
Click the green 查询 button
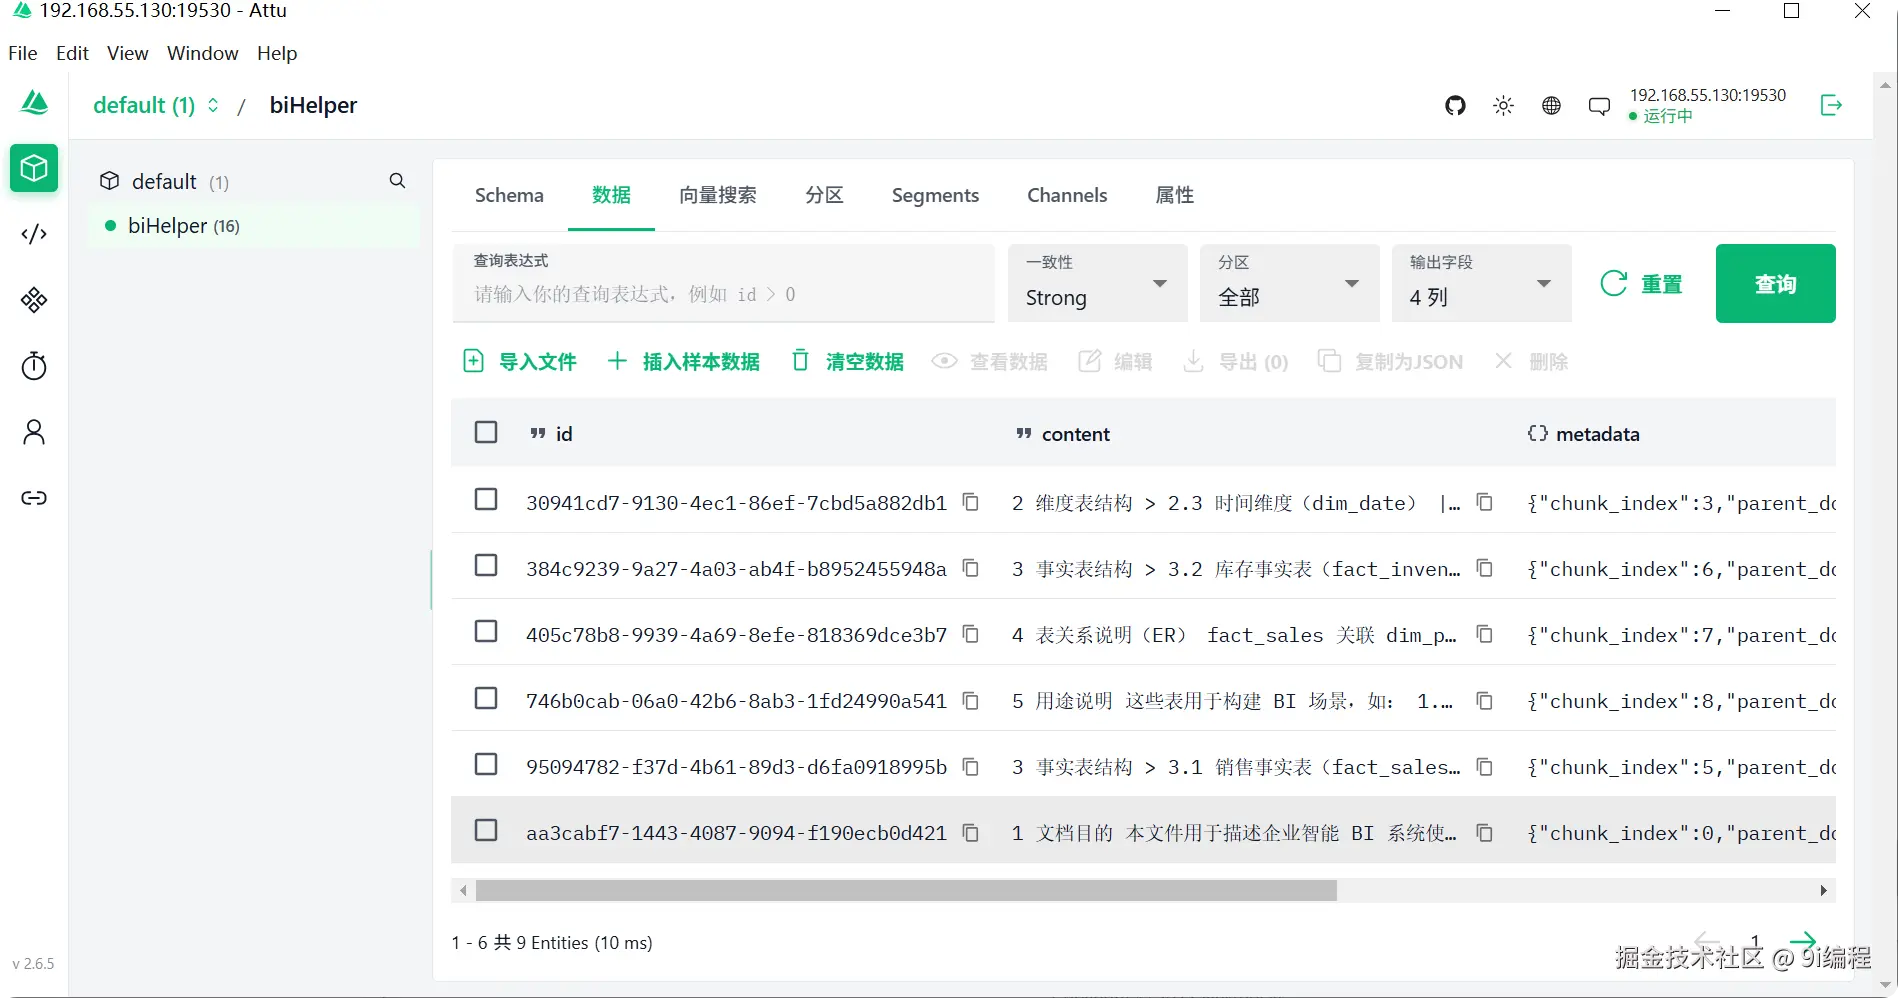pyautogui.click(x=1775, y=283)
